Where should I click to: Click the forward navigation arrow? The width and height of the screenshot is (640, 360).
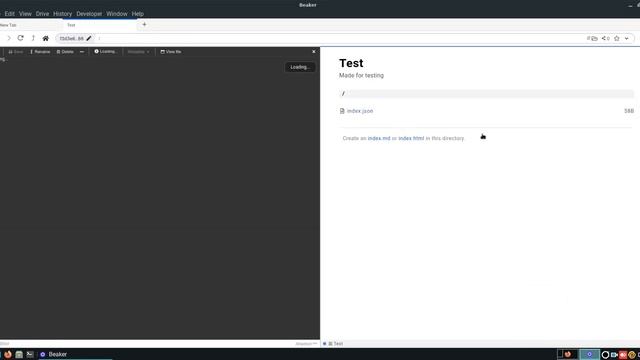(9, 38)
